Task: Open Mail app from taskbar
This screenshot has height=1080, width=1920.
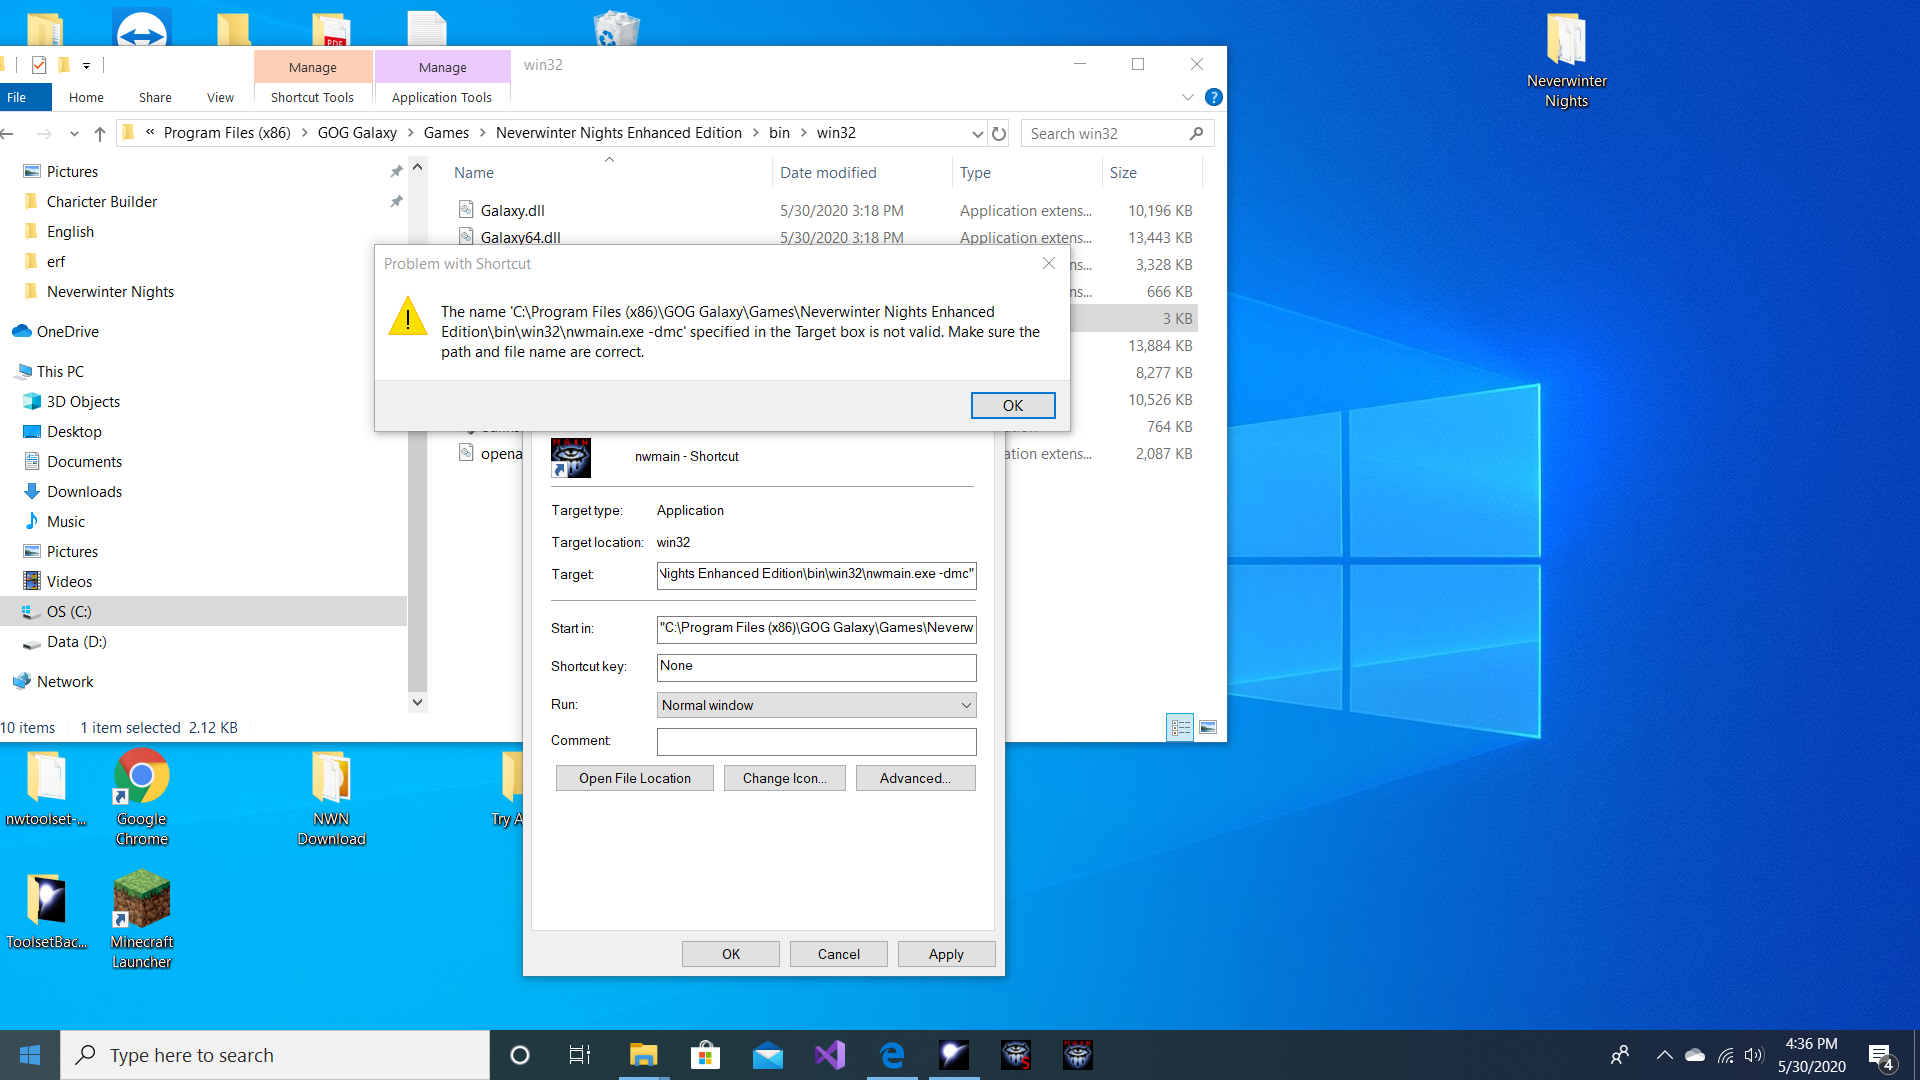Action: click(x=768, y=1055)
